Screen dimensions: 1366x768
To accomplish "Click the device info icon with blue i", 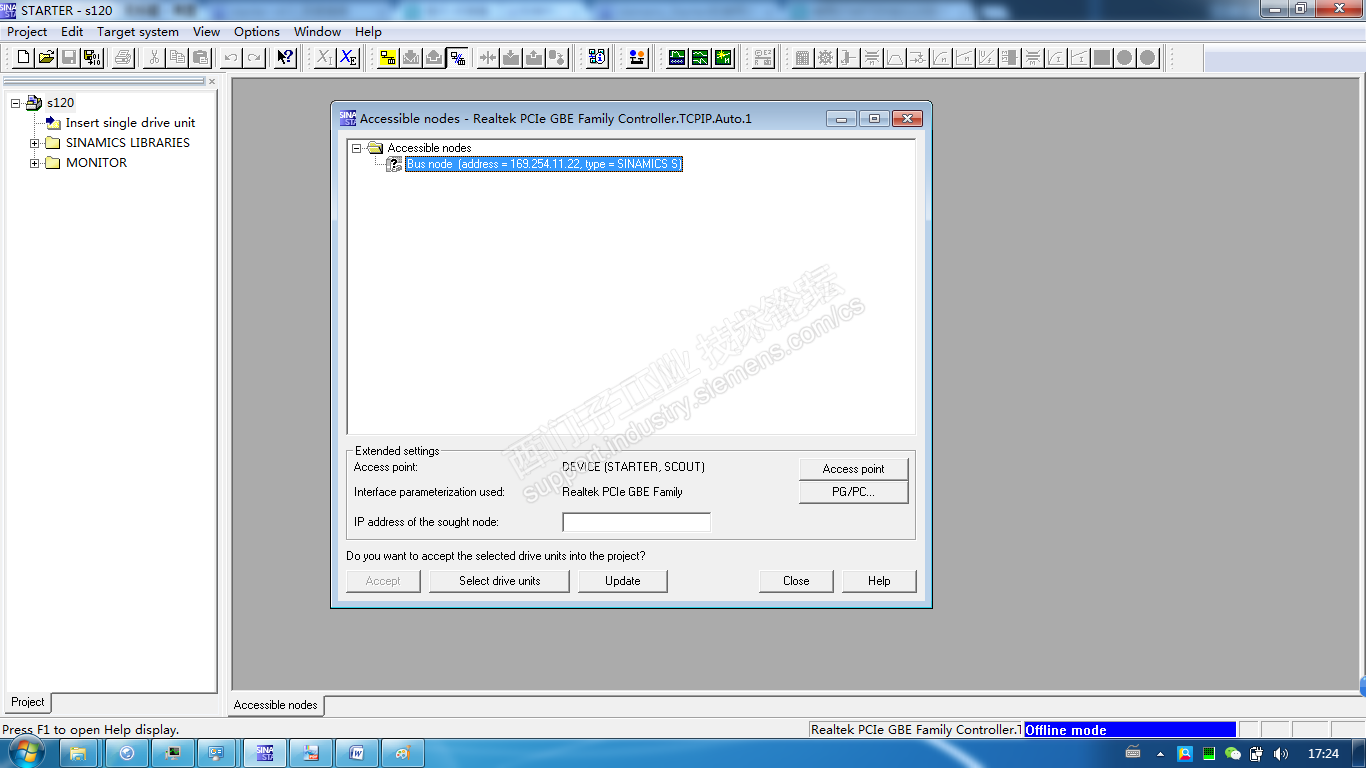I will pyautogui.click(x=597, y=58).
